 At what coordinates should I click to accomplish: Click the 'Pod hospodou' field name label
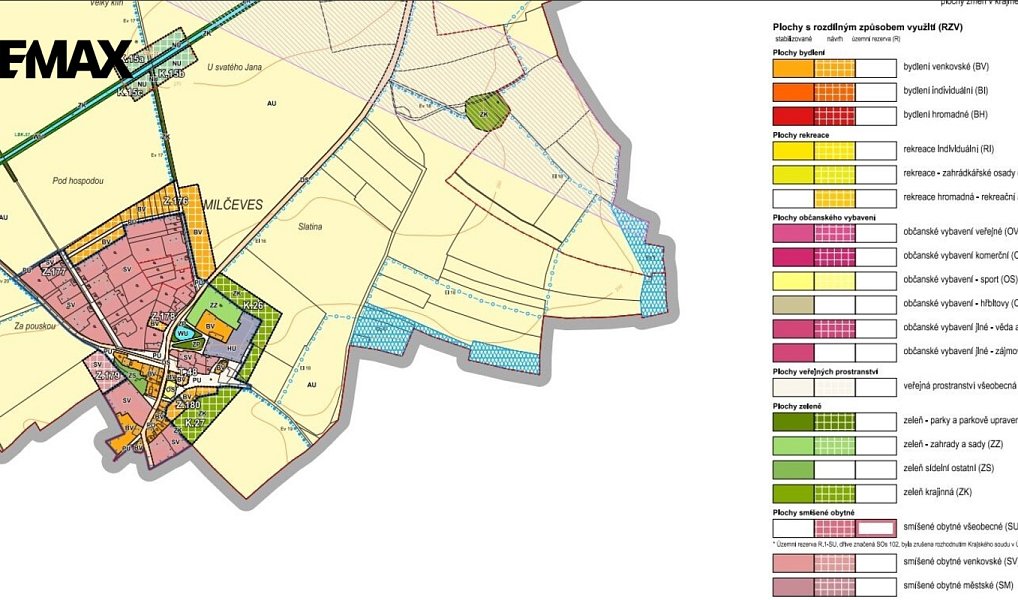coord(78,181)
